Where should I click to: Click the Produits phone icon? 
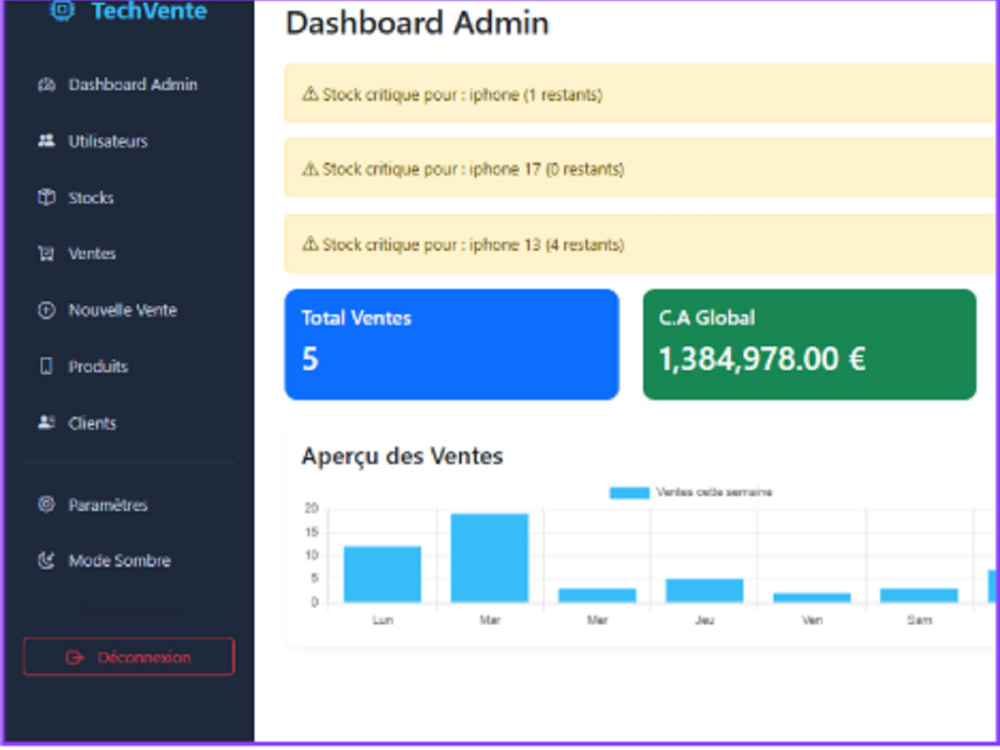point(47,367)
